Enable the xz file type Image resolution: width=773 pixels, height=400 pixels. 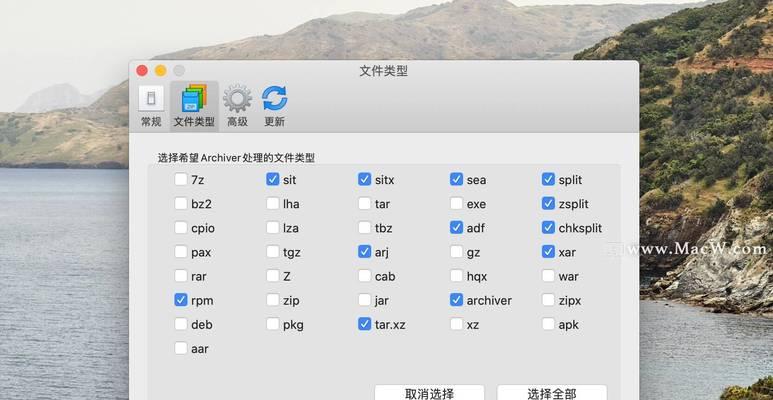pos(457,324)
